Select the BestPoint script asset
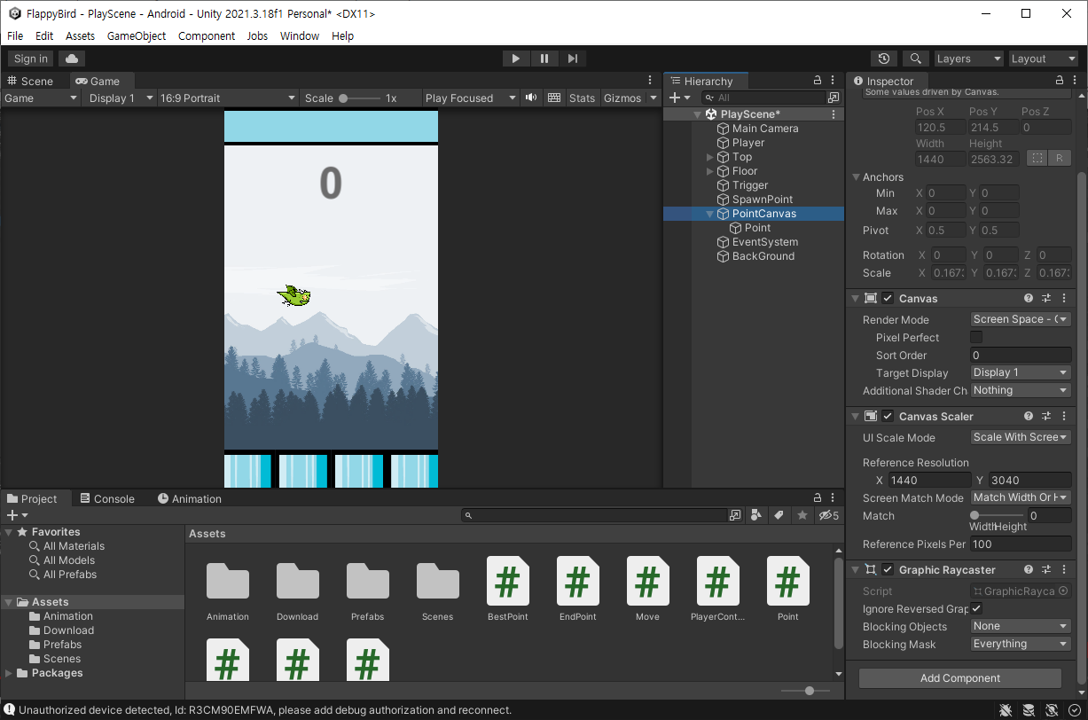This screenshot has width=1088, height=720. click(x=507, y=588)
